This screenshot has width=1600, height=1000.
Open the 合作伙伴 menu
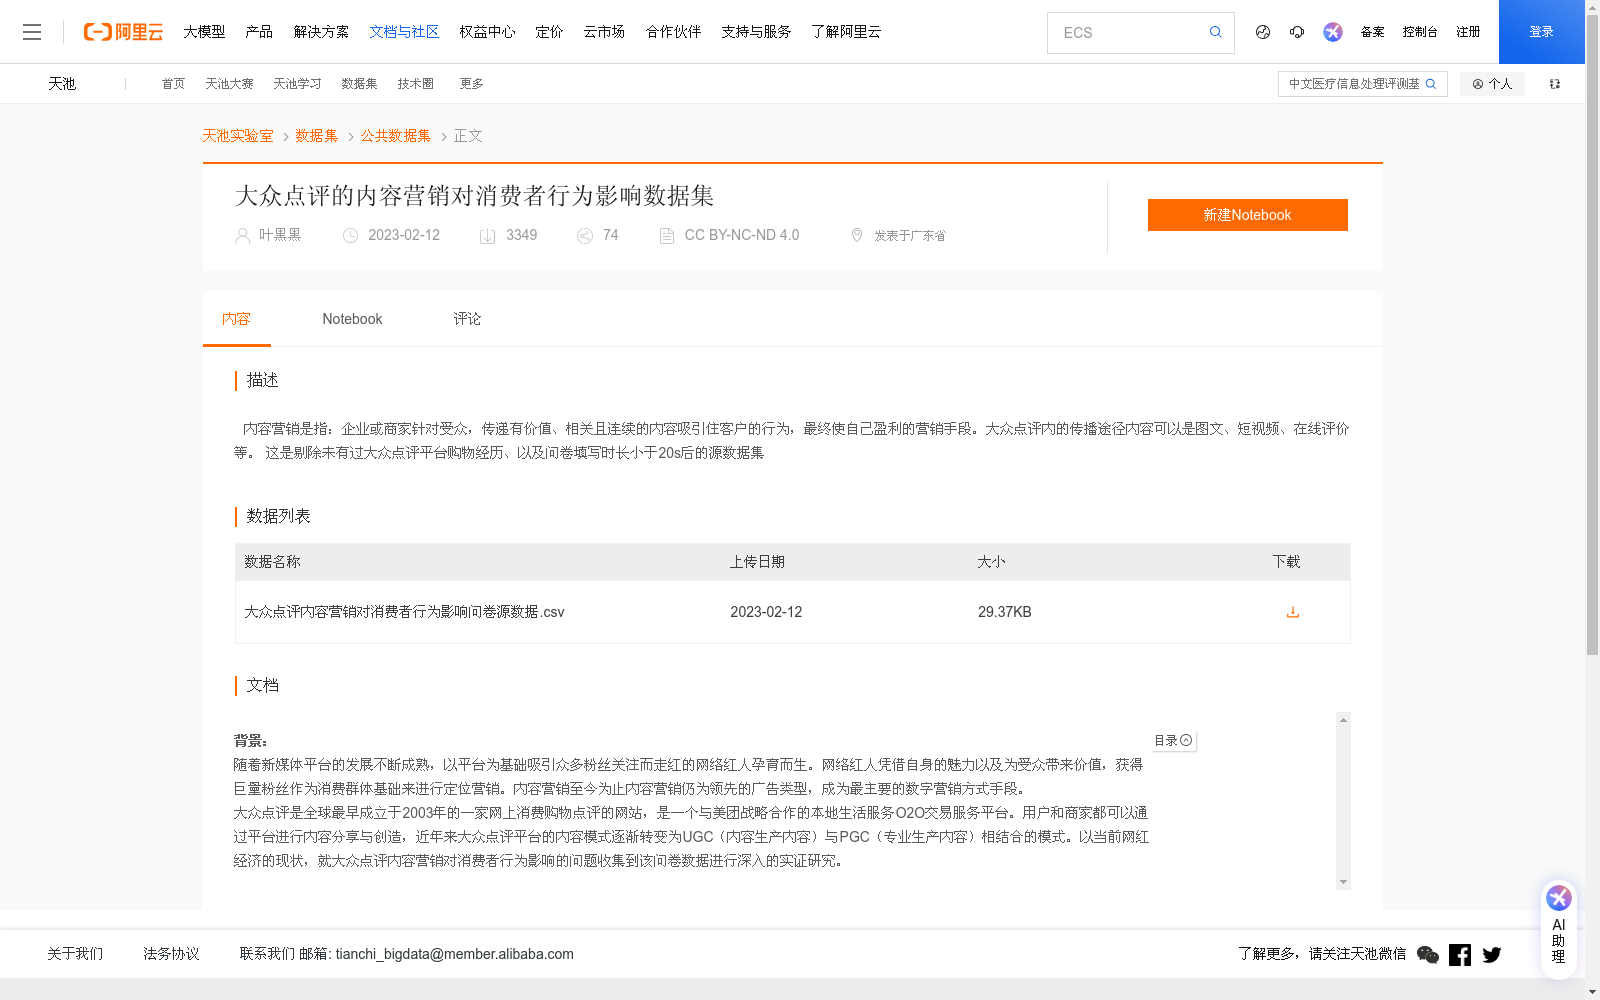[673, 32]
